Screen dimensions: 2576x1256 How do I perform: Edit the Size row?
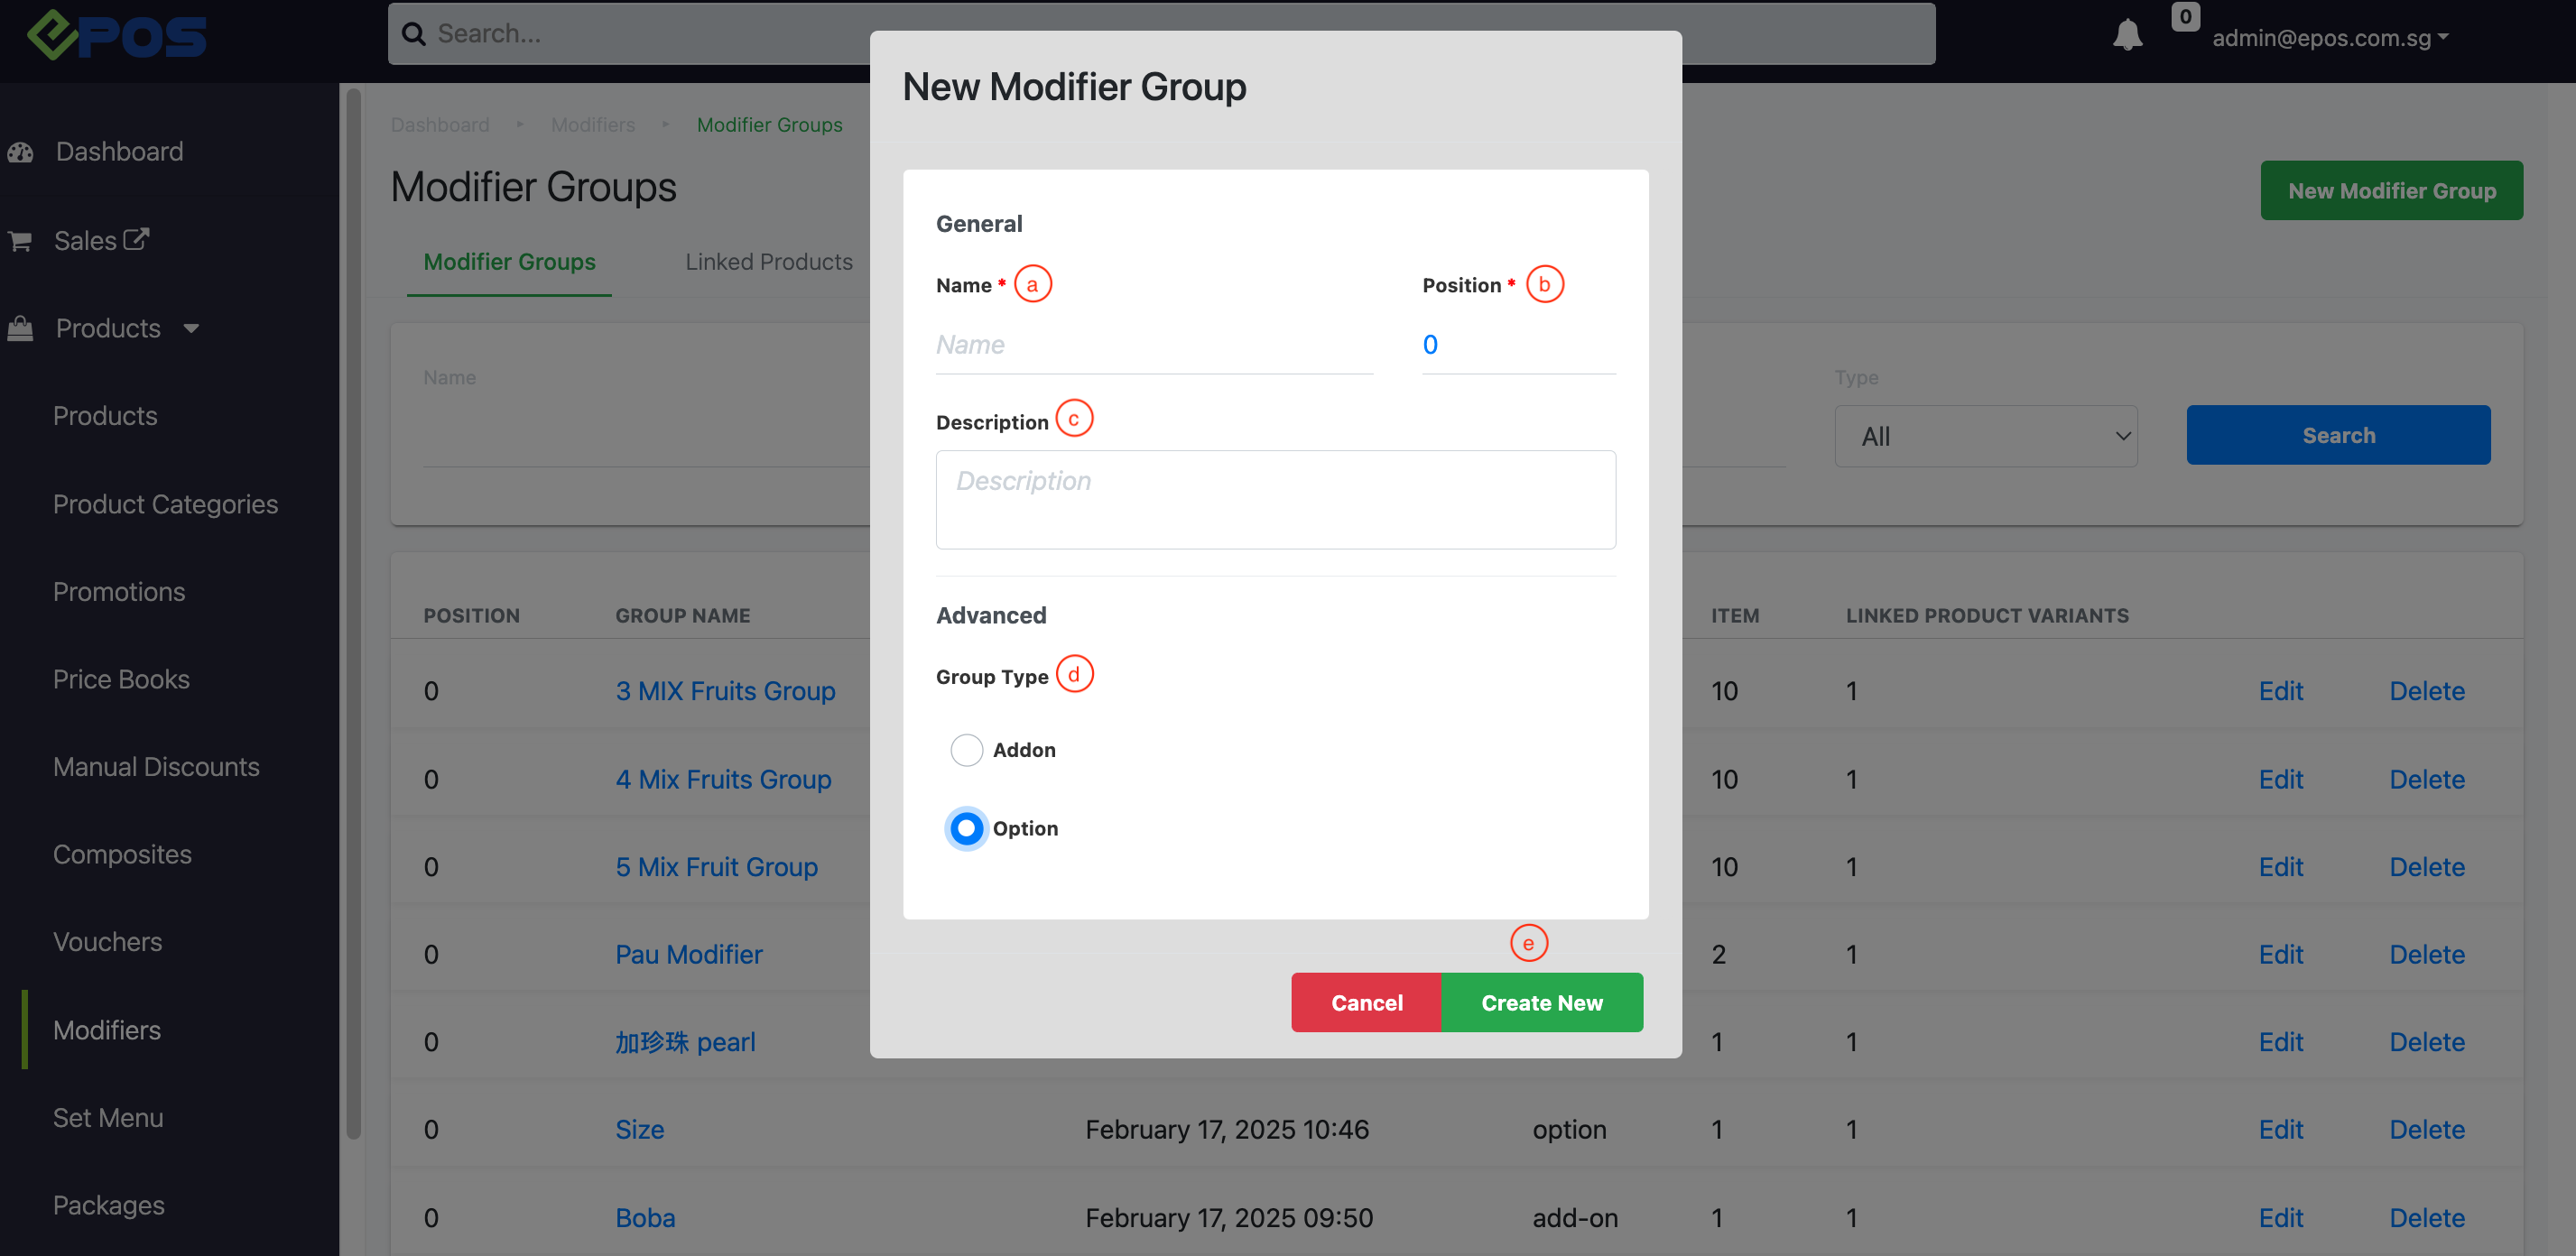(x=2280, y=1130)
